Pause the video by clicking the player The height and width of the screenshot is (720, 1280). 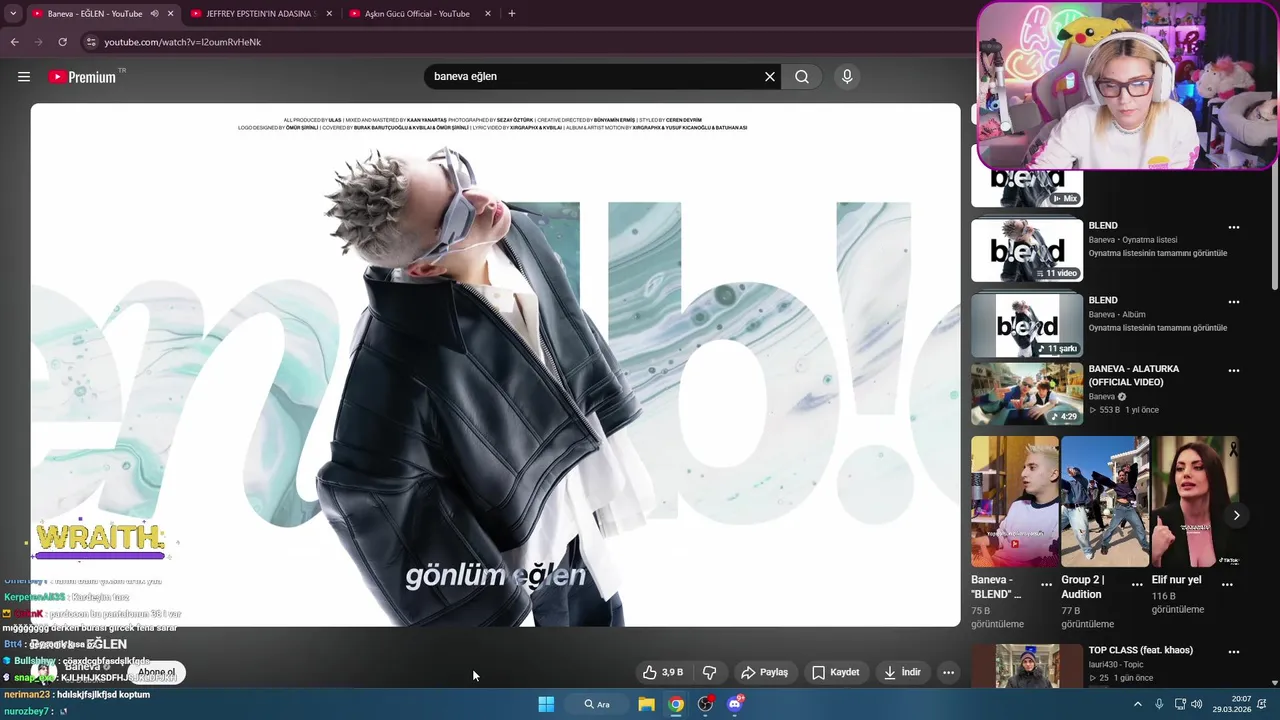click(x=495, y=365)
